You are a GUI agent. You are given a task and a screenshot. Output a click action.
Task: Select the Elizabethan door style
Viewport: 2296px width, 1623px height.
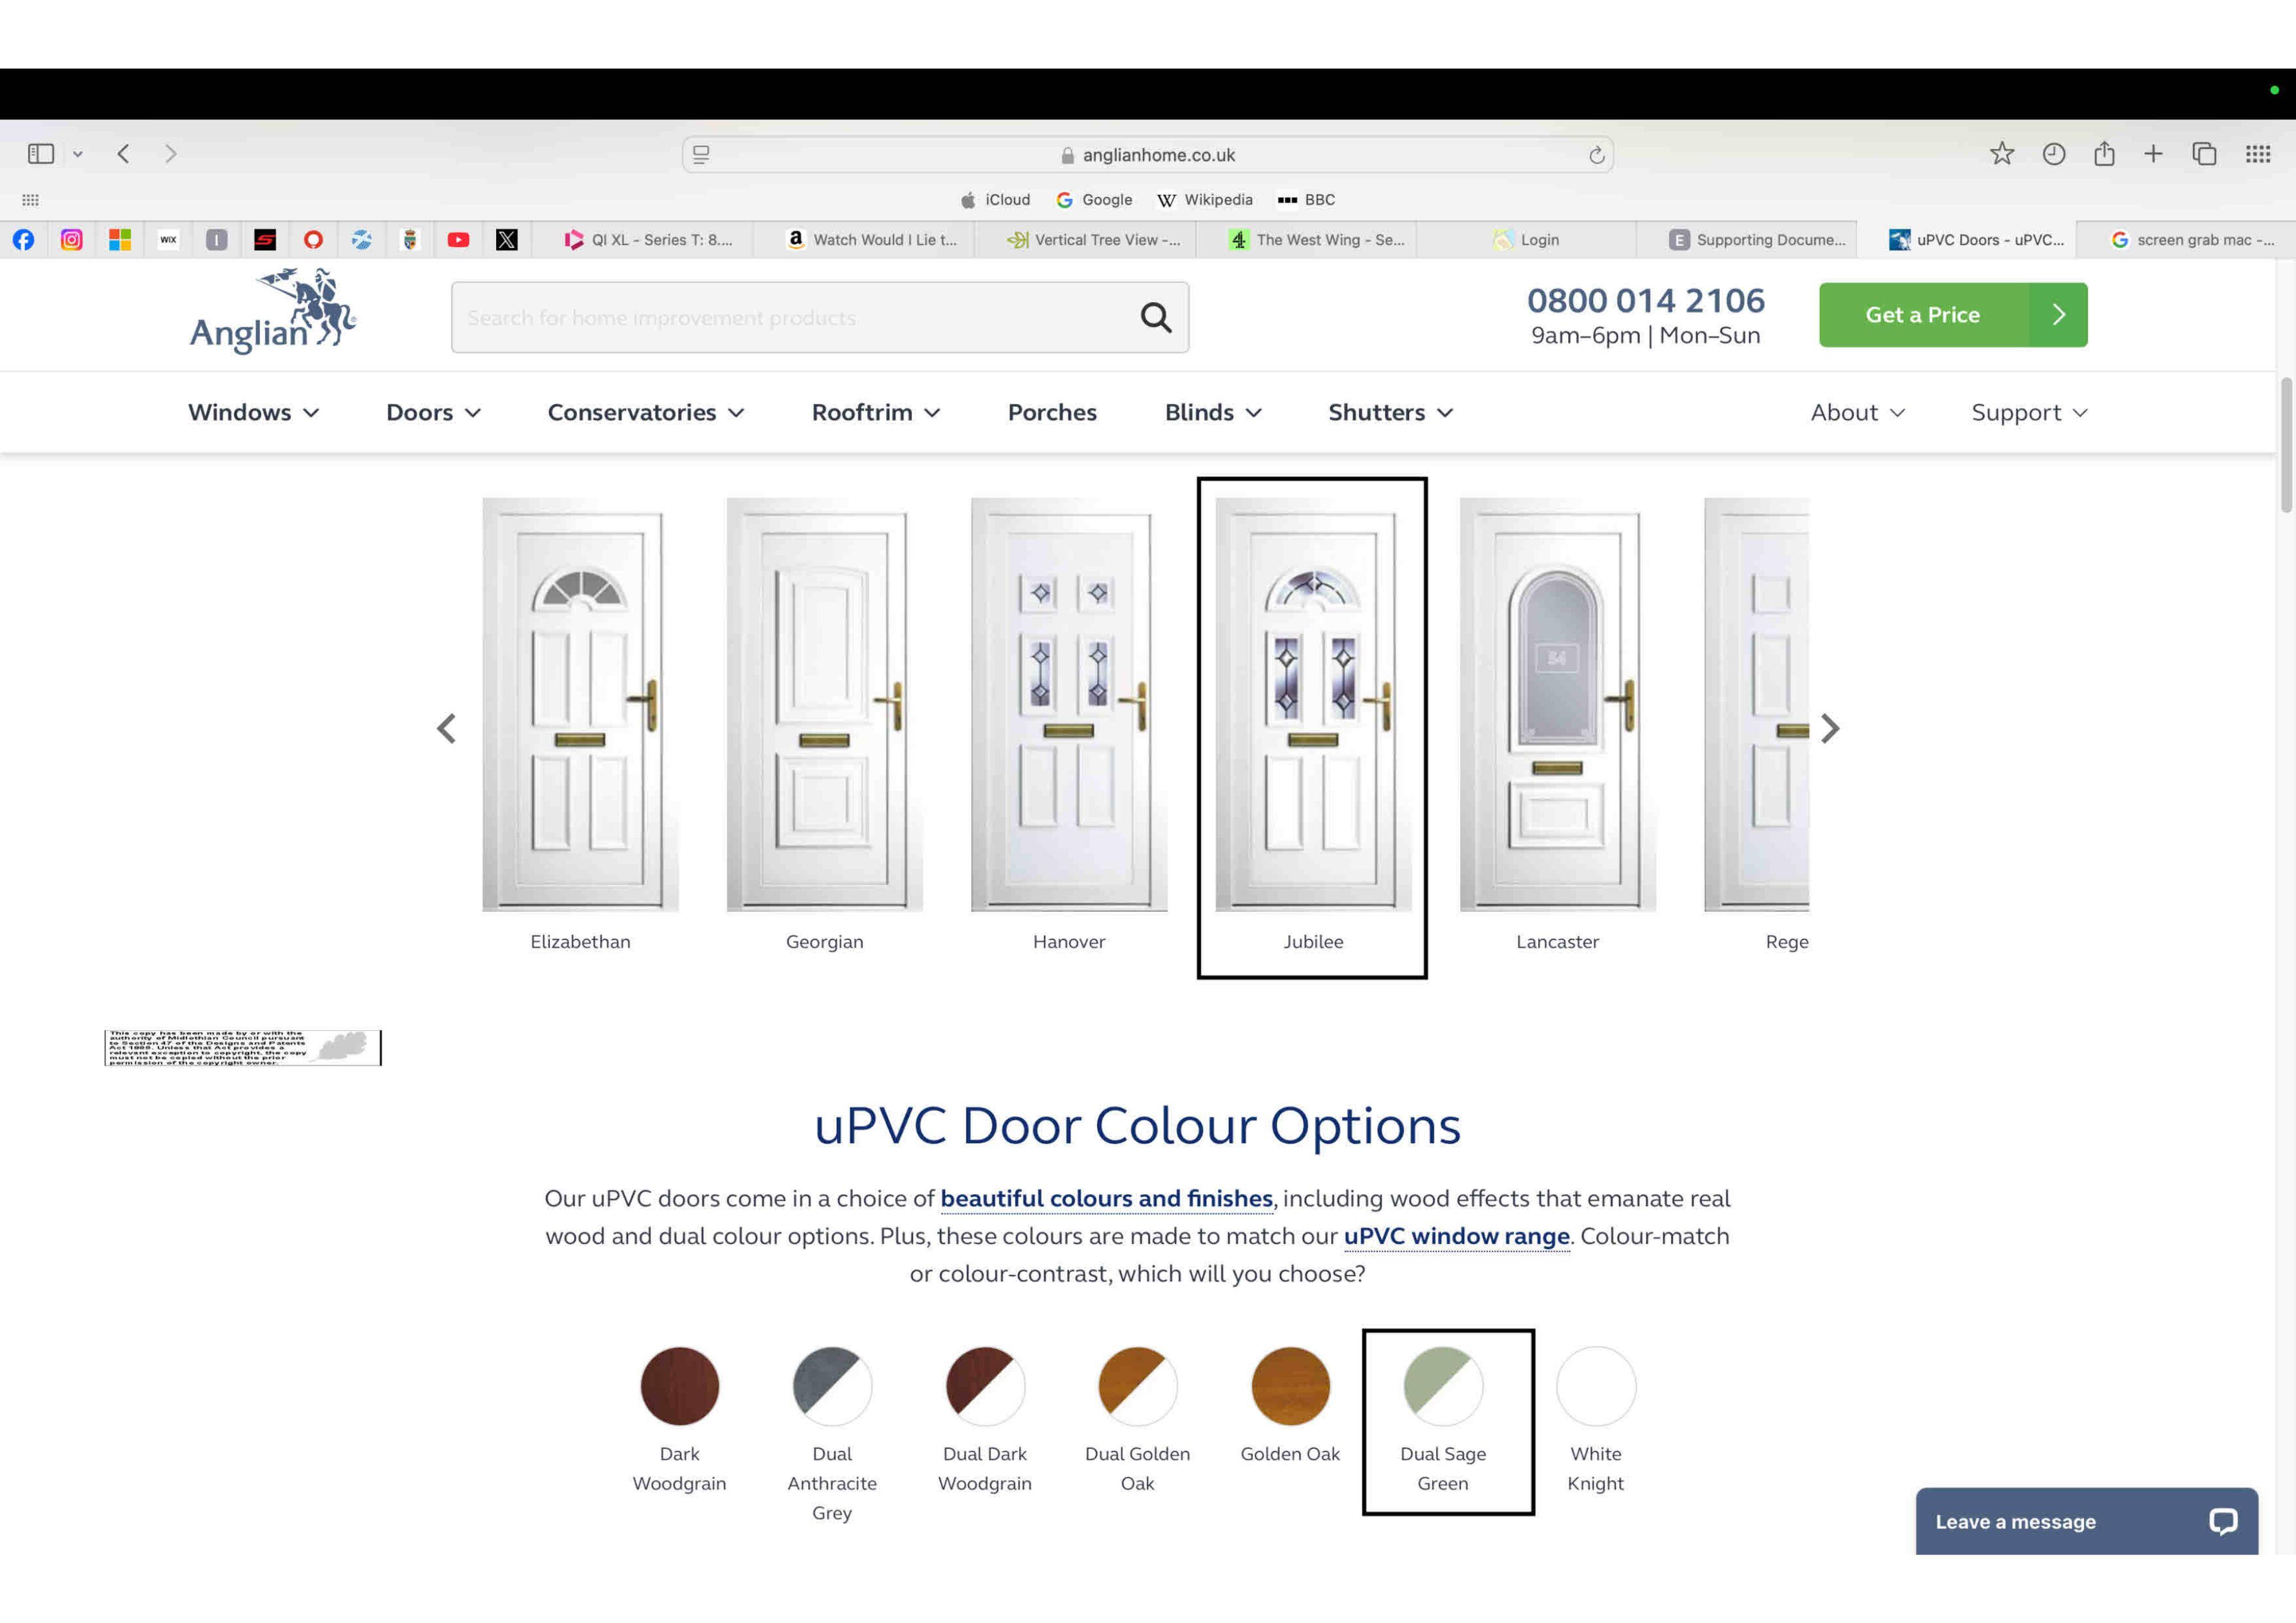point(580,725)
